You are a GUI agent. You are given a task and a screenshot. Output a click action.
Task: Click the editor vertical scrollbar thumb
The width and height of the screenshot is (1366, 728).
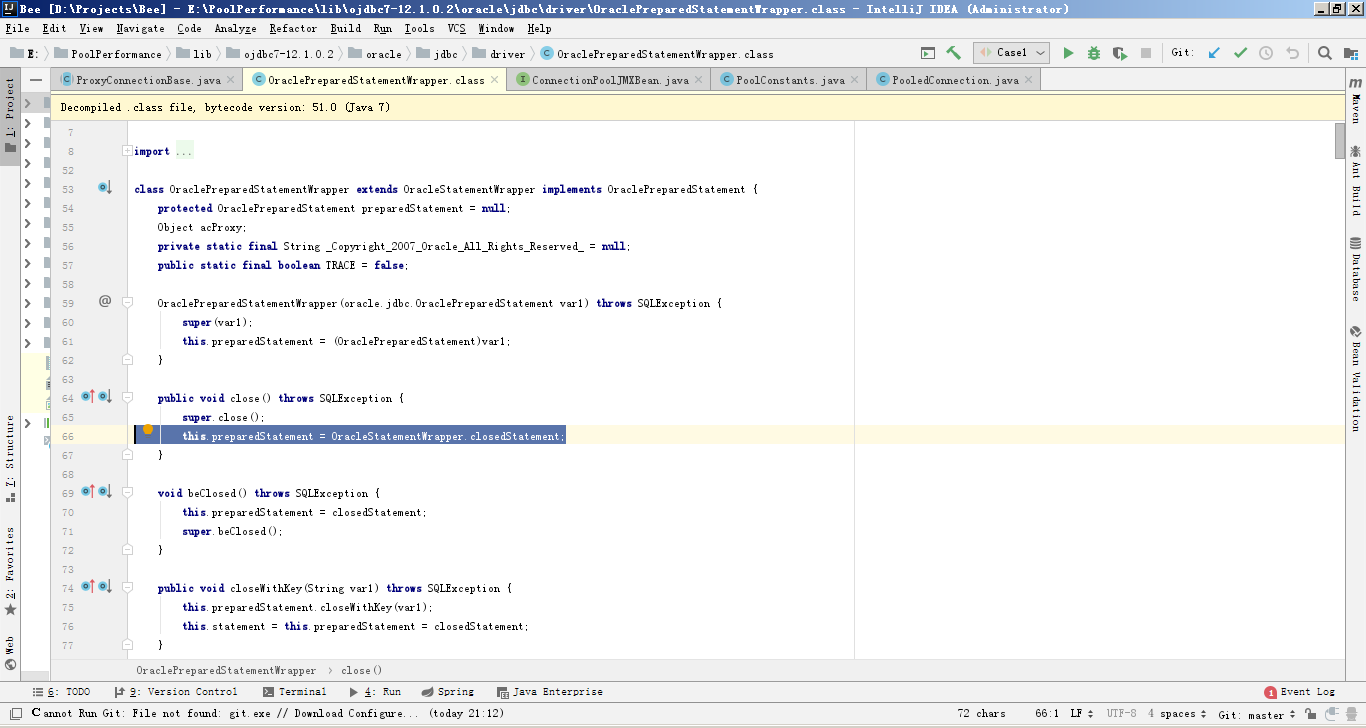click(1340, 140)
